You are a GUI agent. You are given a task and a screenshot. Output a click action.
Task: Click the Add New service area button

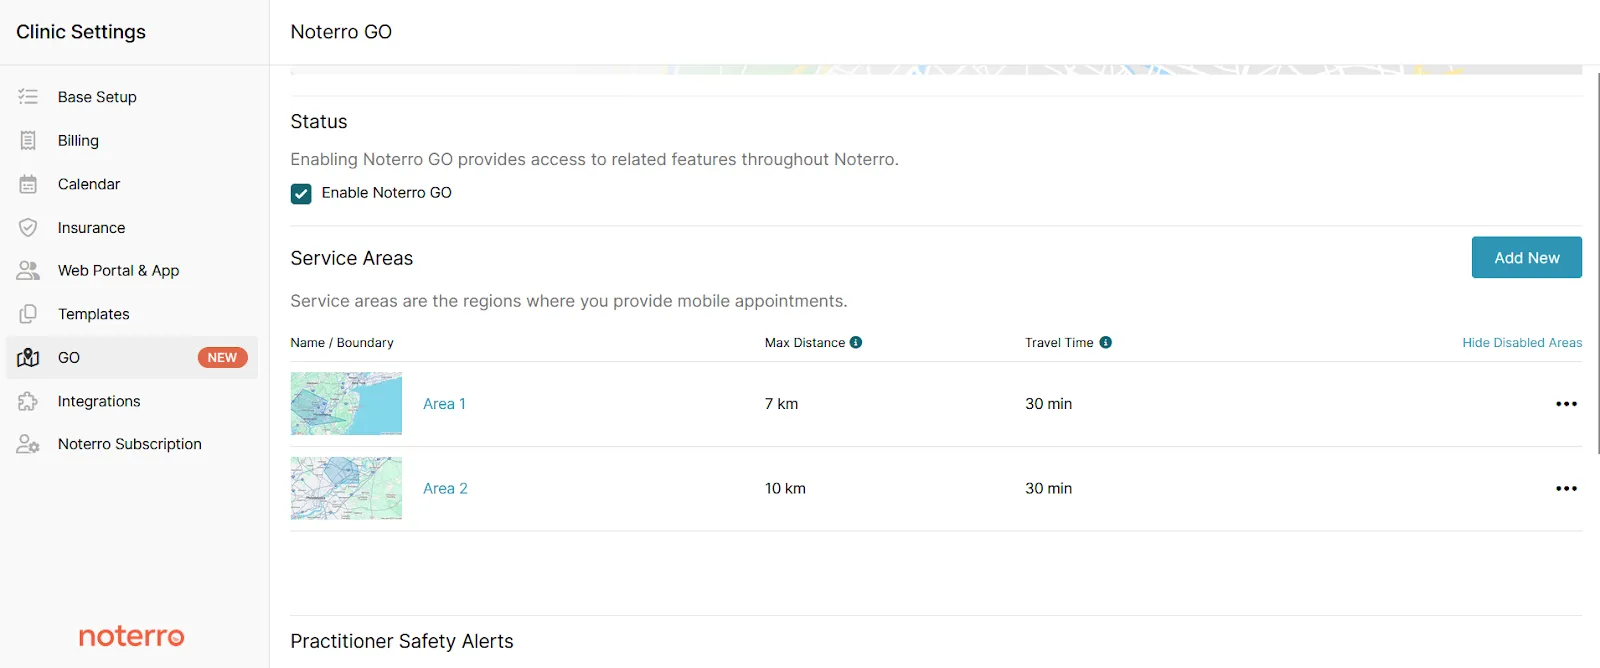[x=1526, y=257]
